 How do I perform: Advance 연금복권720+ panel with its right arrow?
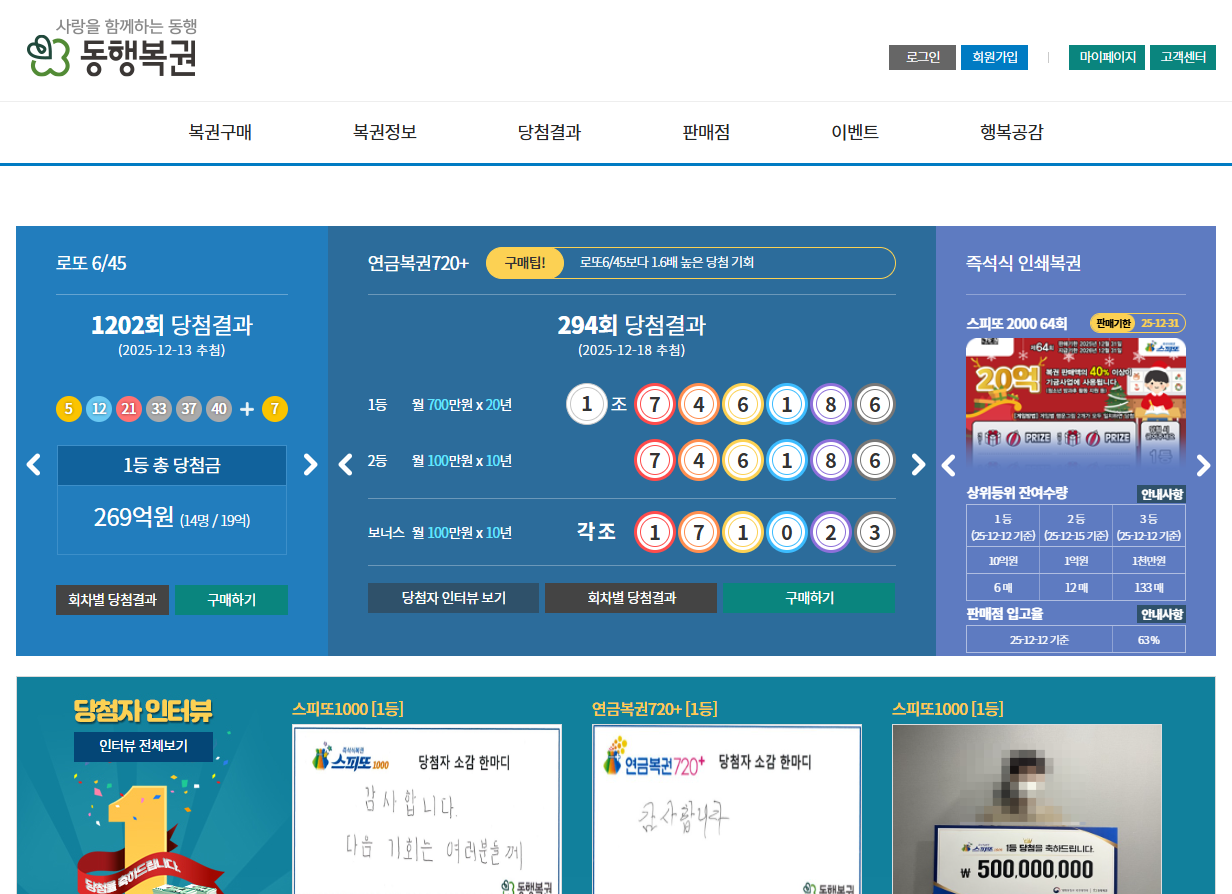pyautogui.click(x=918, y=464)
